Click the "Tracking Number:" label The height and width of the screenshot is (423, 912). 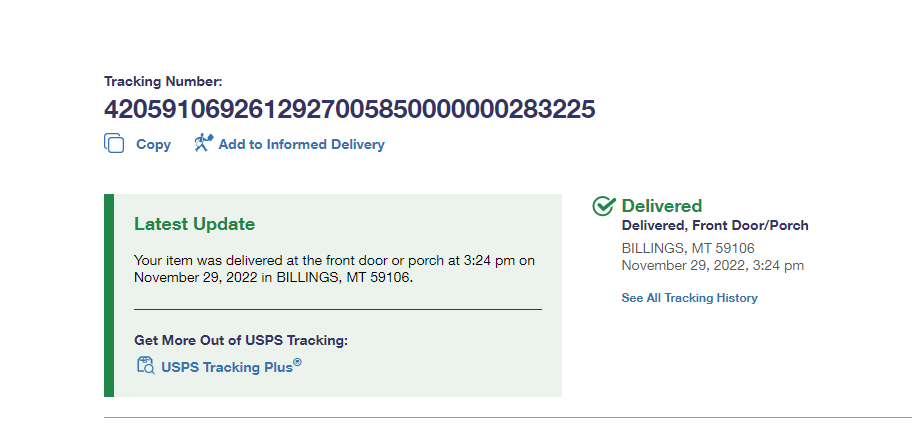click(x=163, y=80)
